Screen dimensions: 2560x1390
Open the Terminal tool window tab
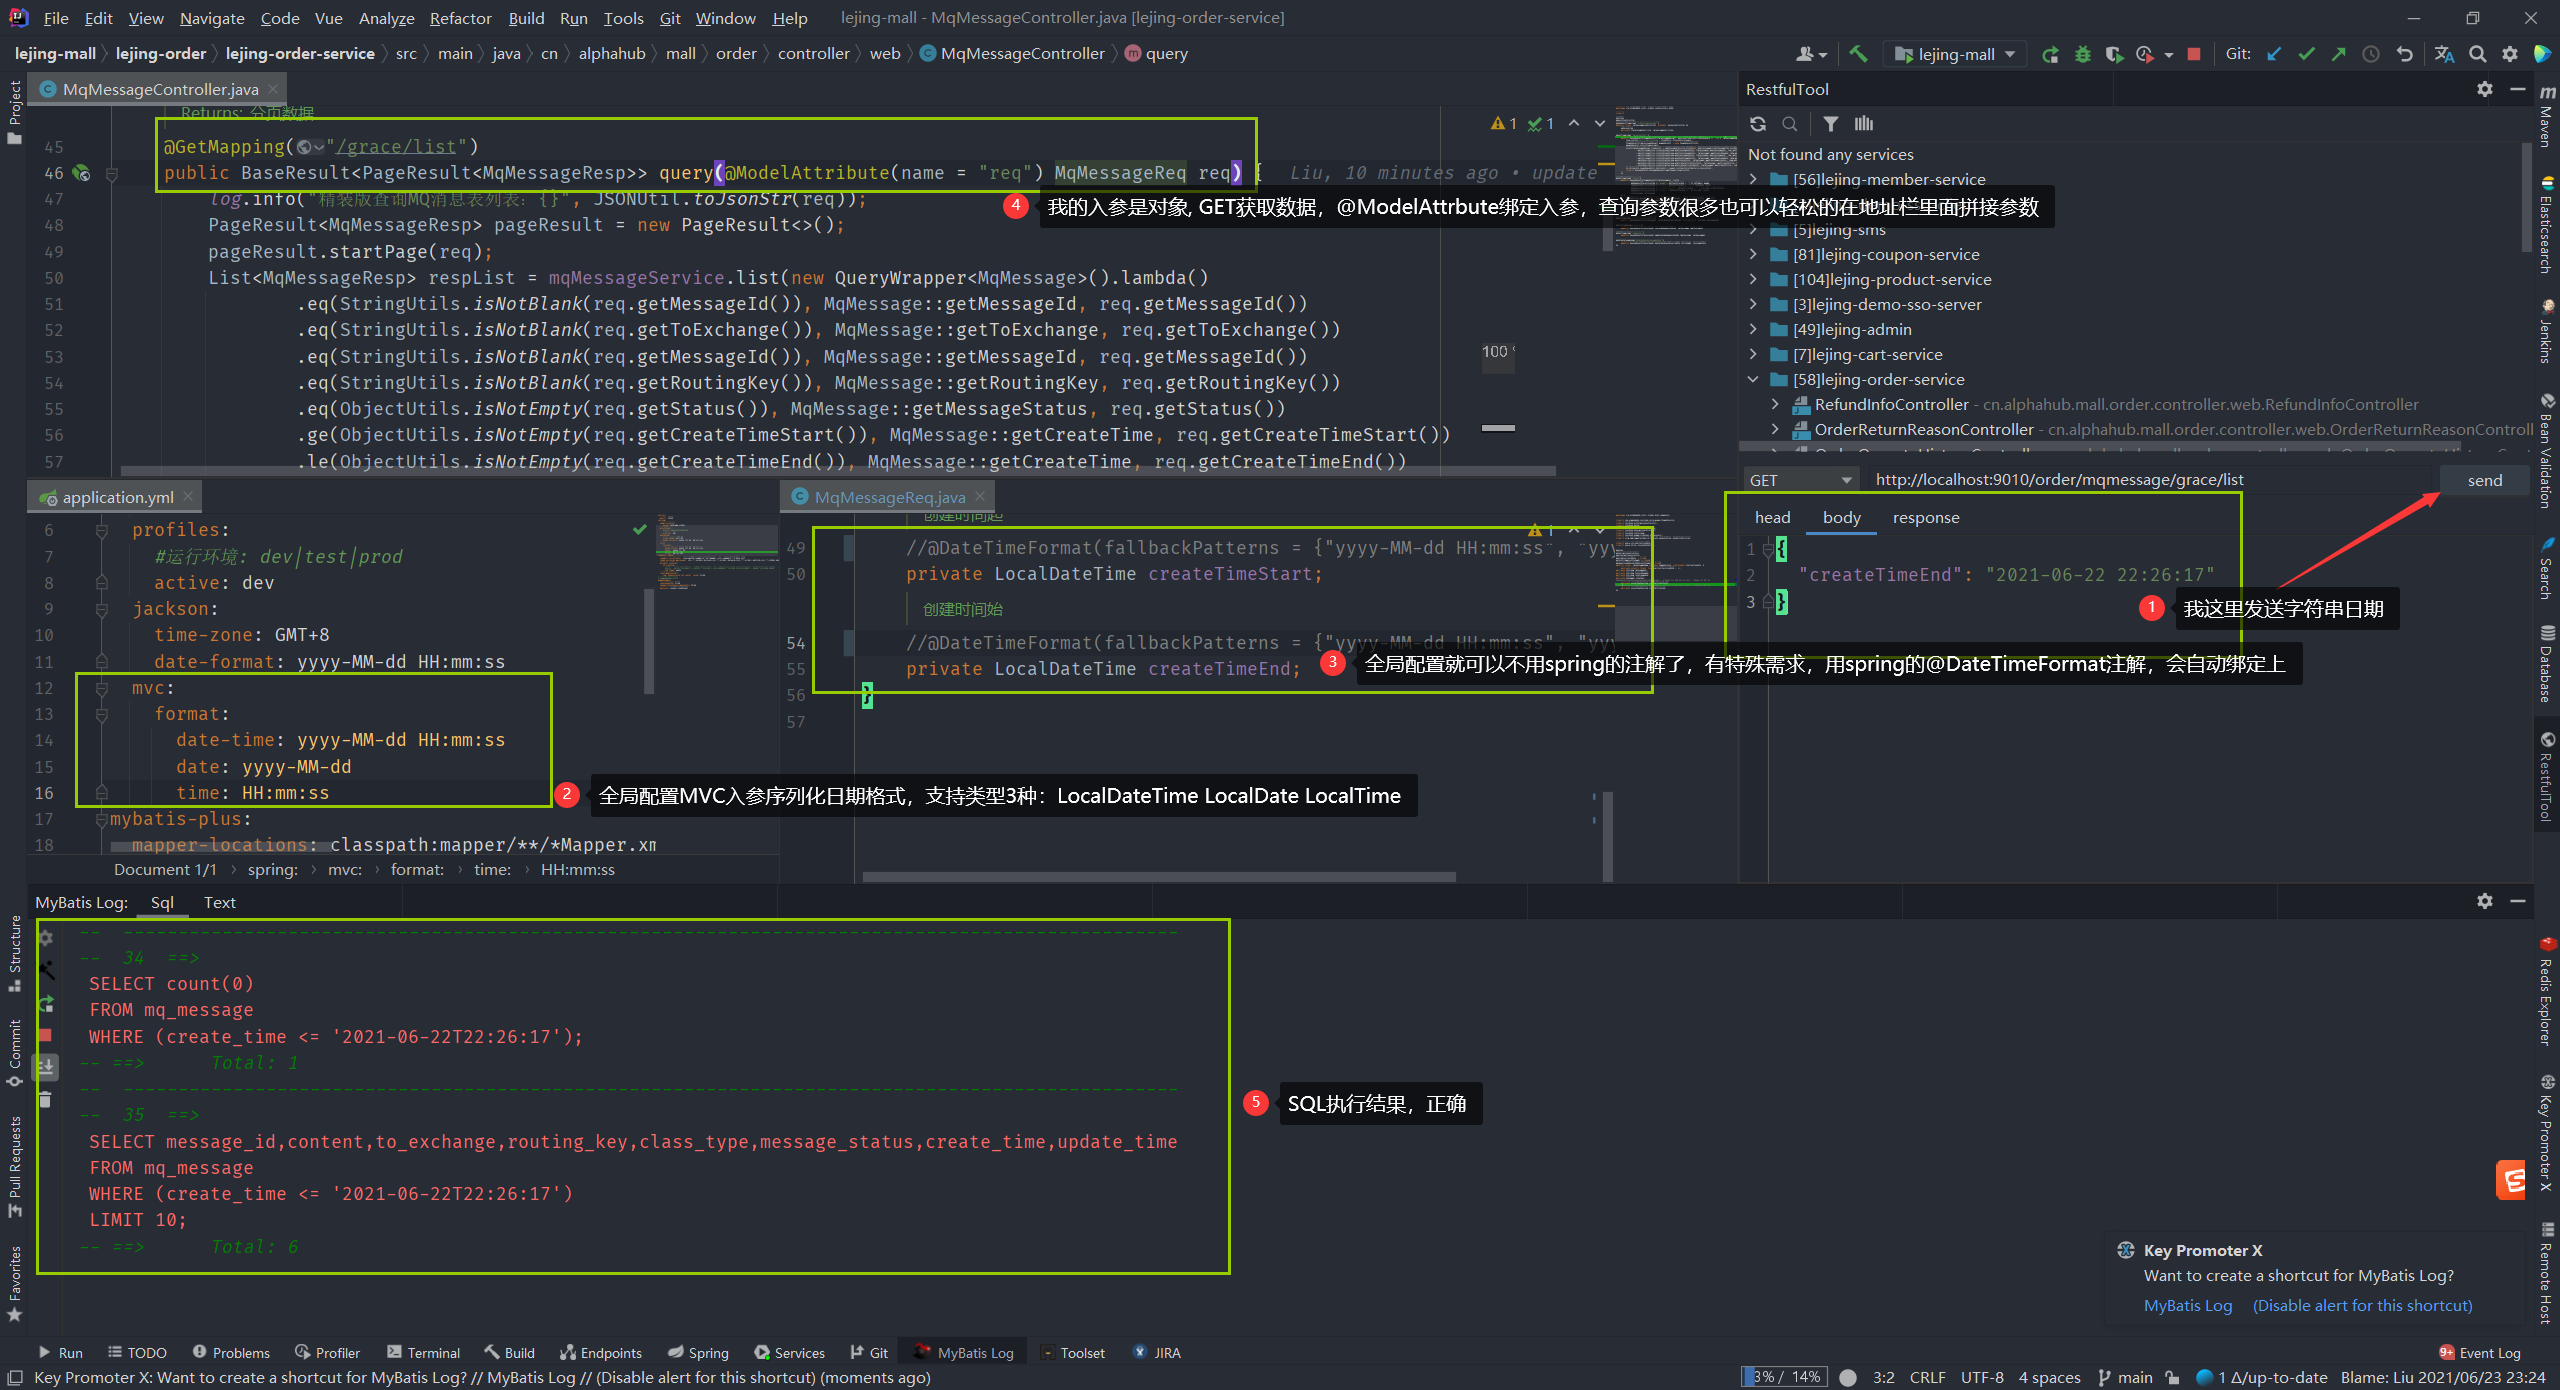(x=423, y=1353)
